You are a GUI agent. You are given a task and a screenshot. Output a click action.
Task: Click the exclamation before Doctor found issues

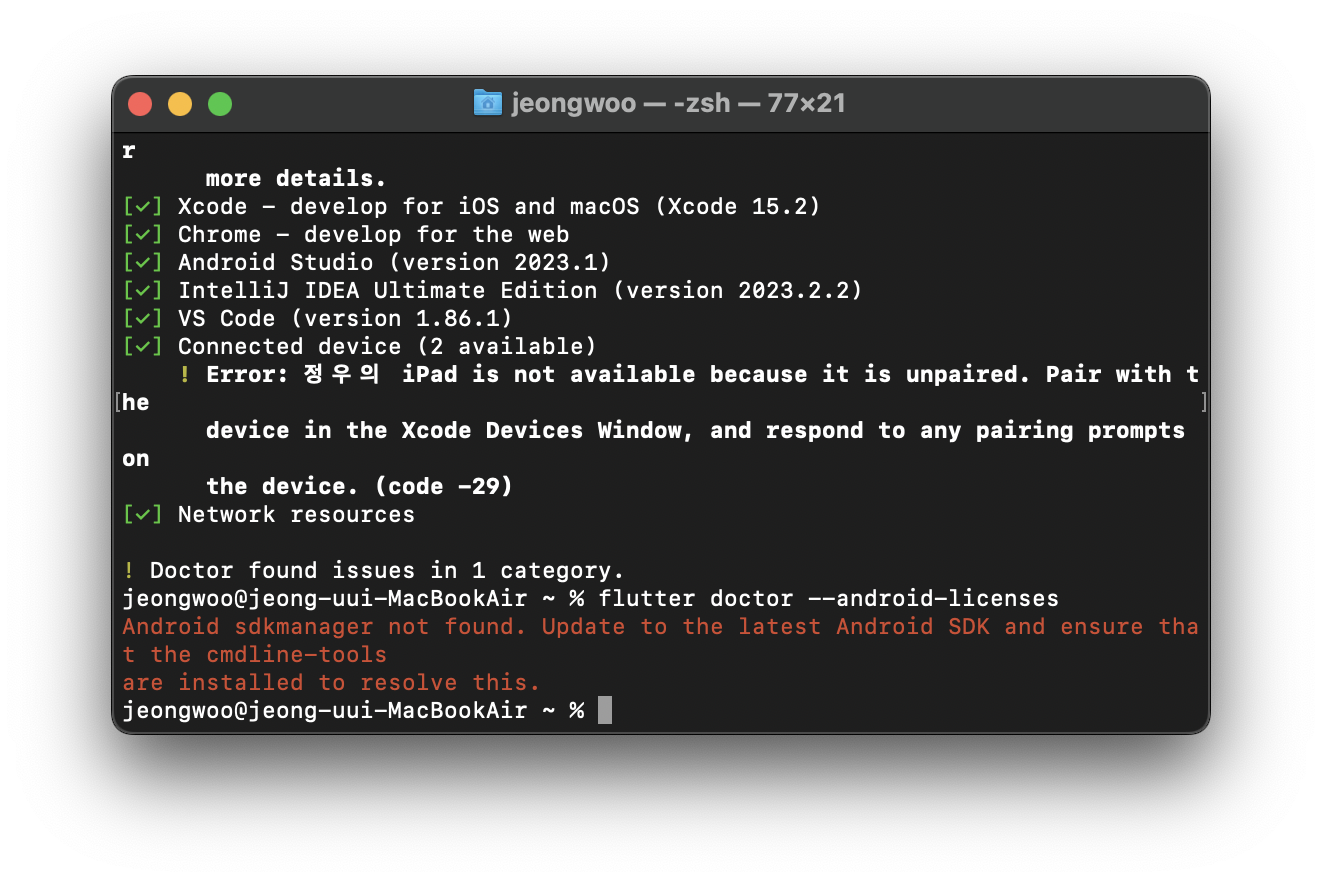128,571
